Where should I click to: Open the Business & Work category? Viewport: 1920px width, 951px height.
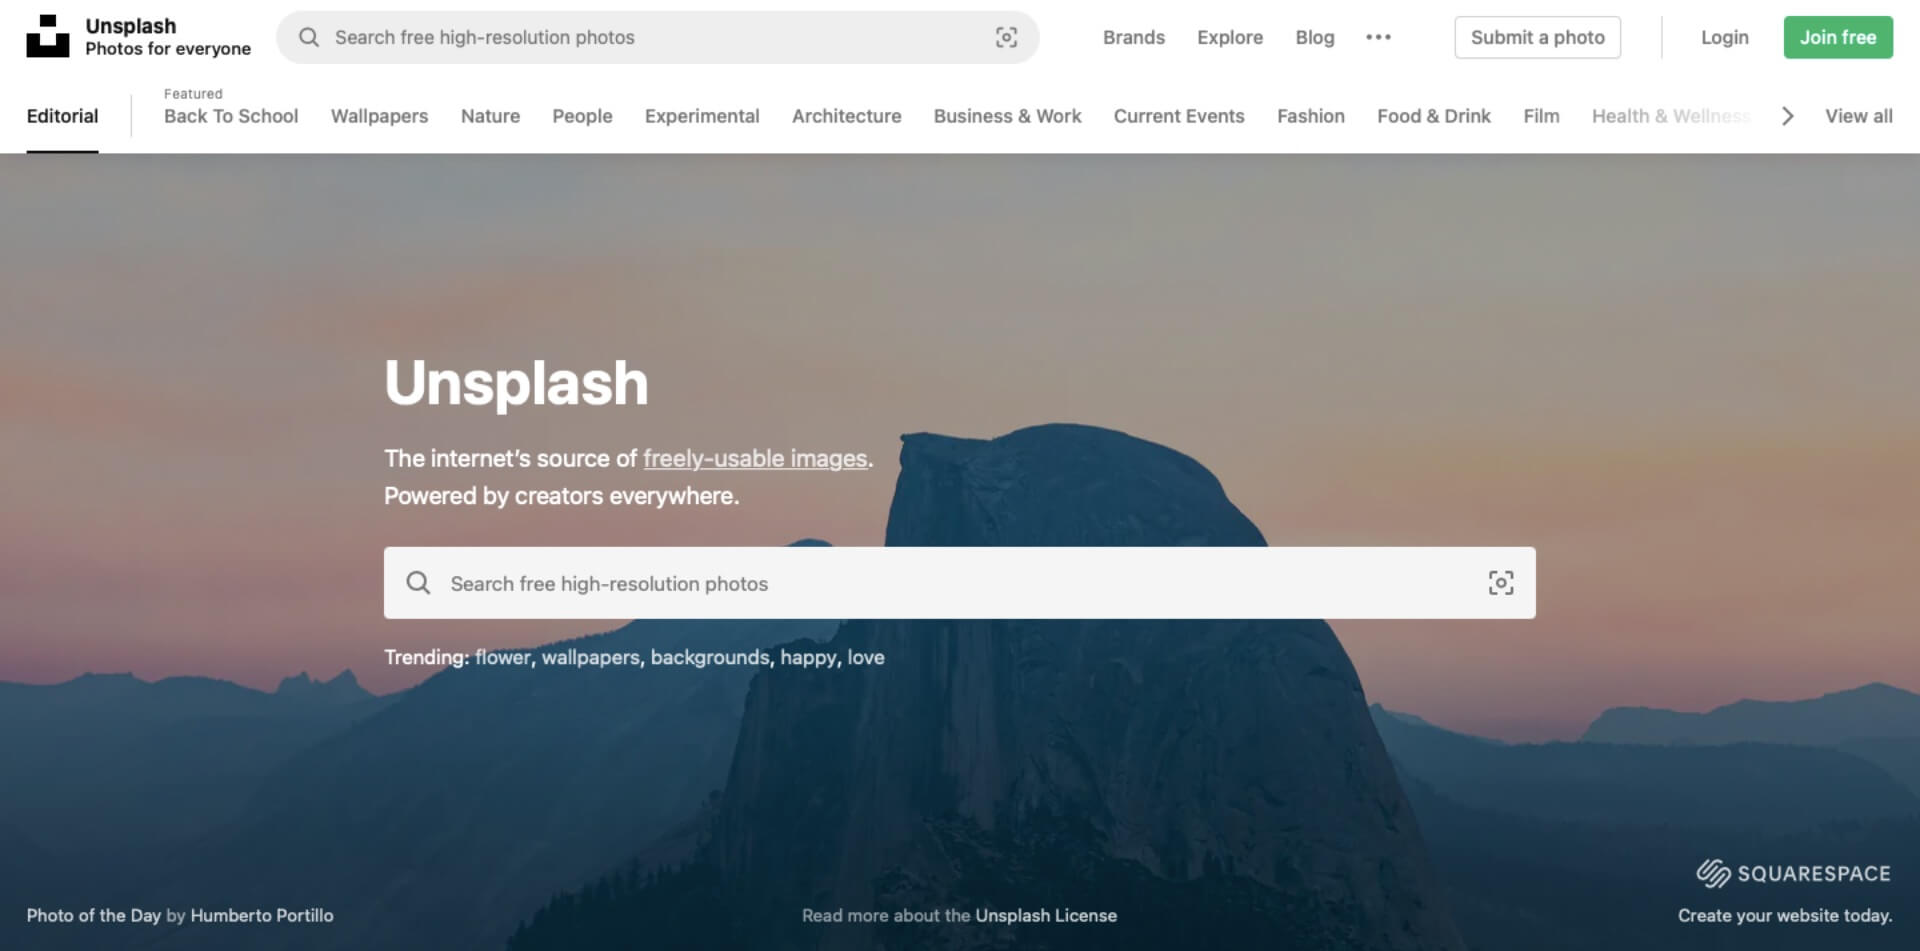point(1007,116)
